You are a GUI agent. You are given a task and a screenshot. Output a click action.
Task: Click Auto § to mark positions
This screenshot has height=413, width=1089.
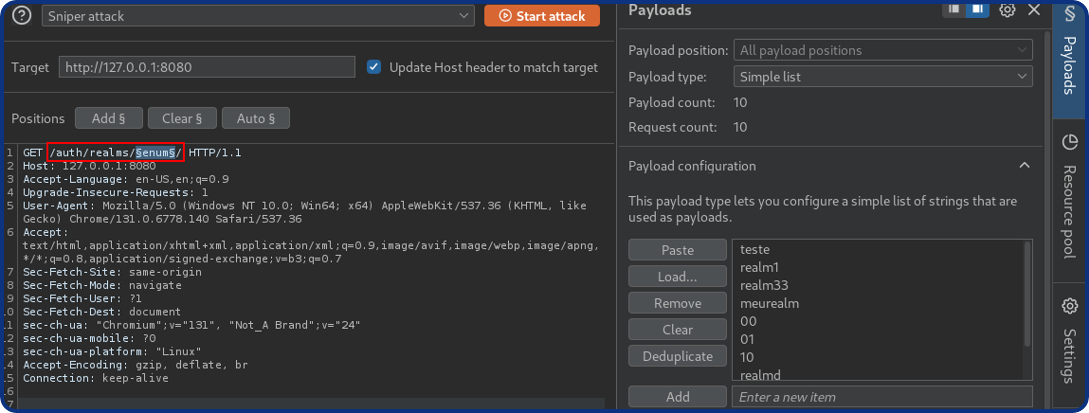point(255,118)
